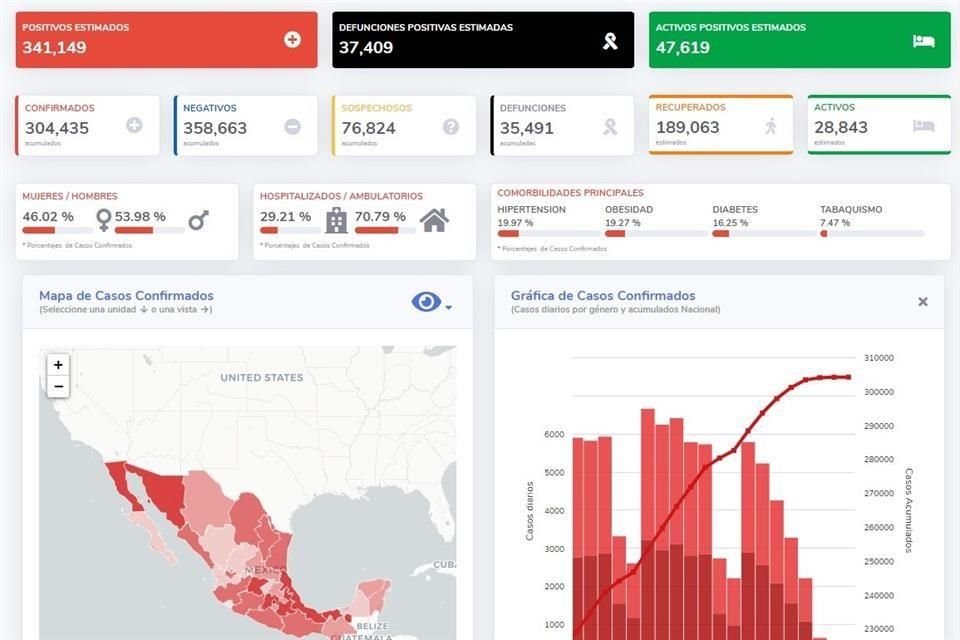Viewport: 960px width, 640px height.
Task: Click the hospital building icon
Action: click(x=336, y=220)
